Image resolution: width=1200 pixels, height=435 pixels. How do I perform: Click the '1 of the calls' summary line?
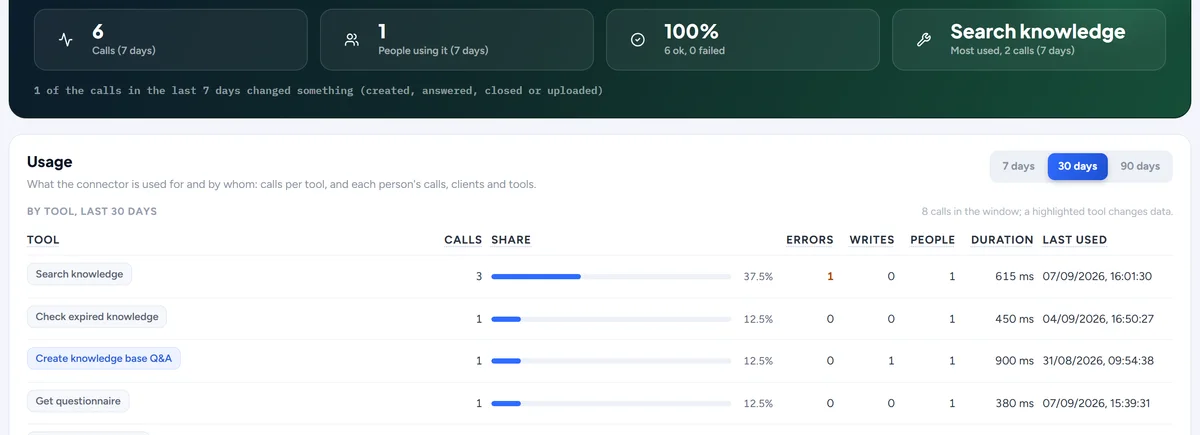[318, 90]
